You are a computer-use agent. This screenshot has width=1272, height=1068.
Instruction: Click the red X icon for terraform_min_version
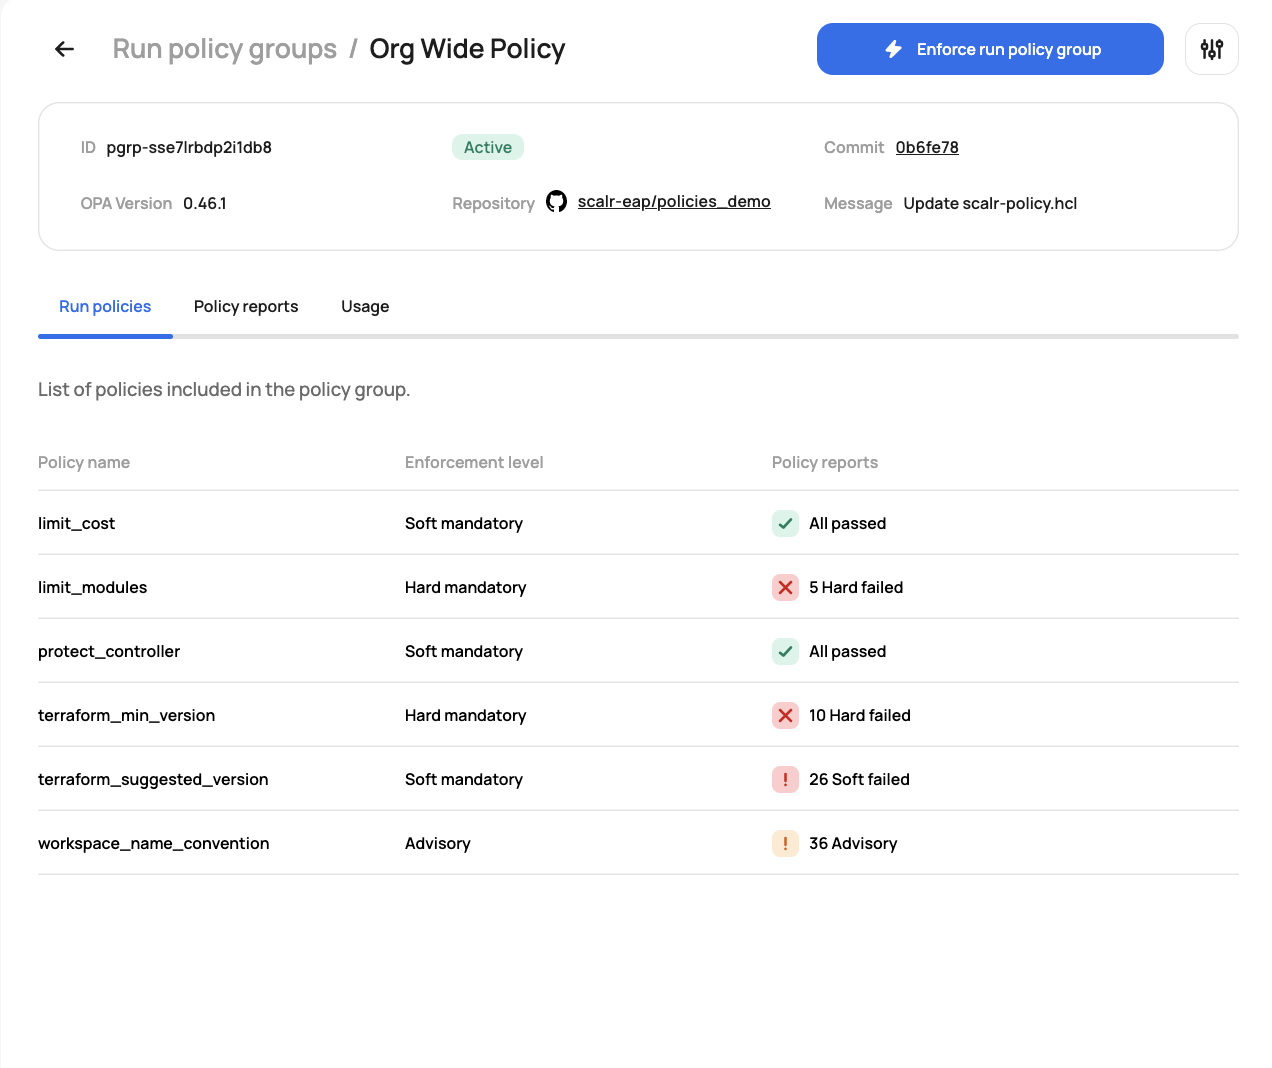tap(785, 715)
